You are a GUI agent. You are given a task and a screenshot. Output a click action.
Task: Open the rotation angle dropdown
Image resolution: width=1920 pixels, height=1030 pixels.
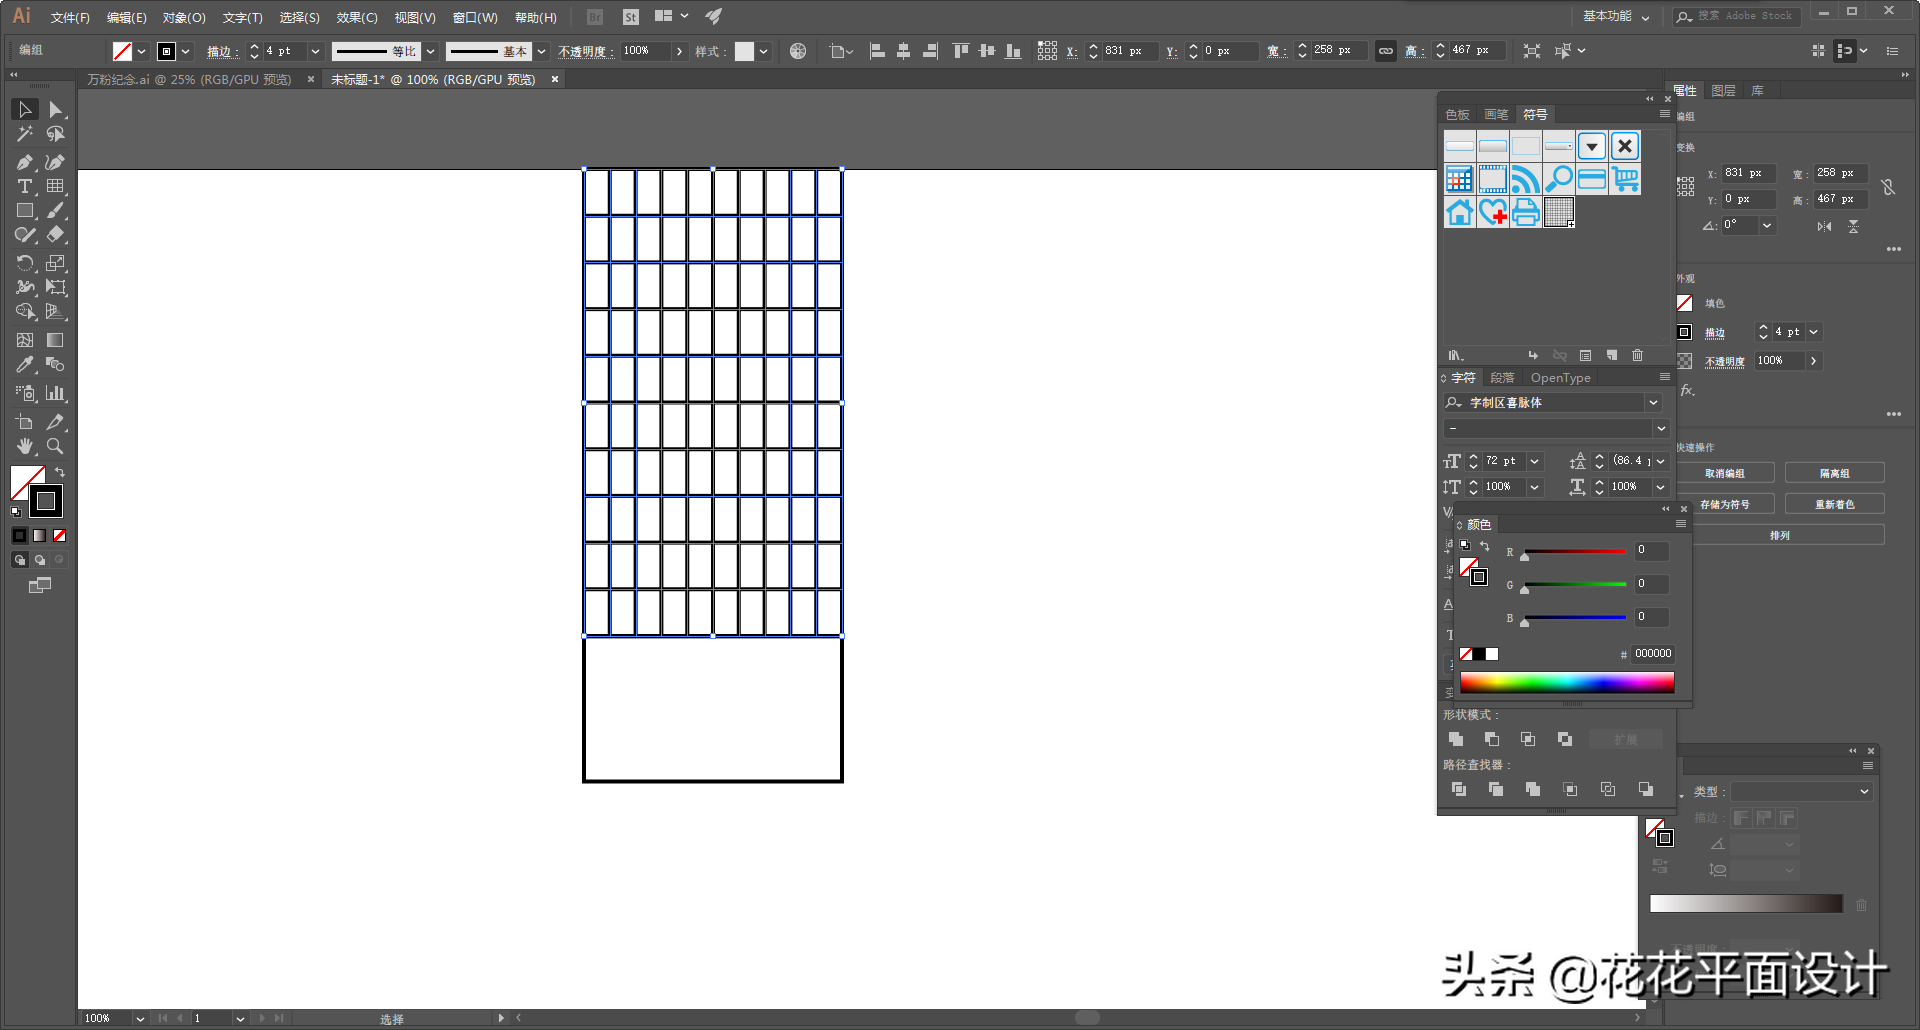tap(1767, 226)
